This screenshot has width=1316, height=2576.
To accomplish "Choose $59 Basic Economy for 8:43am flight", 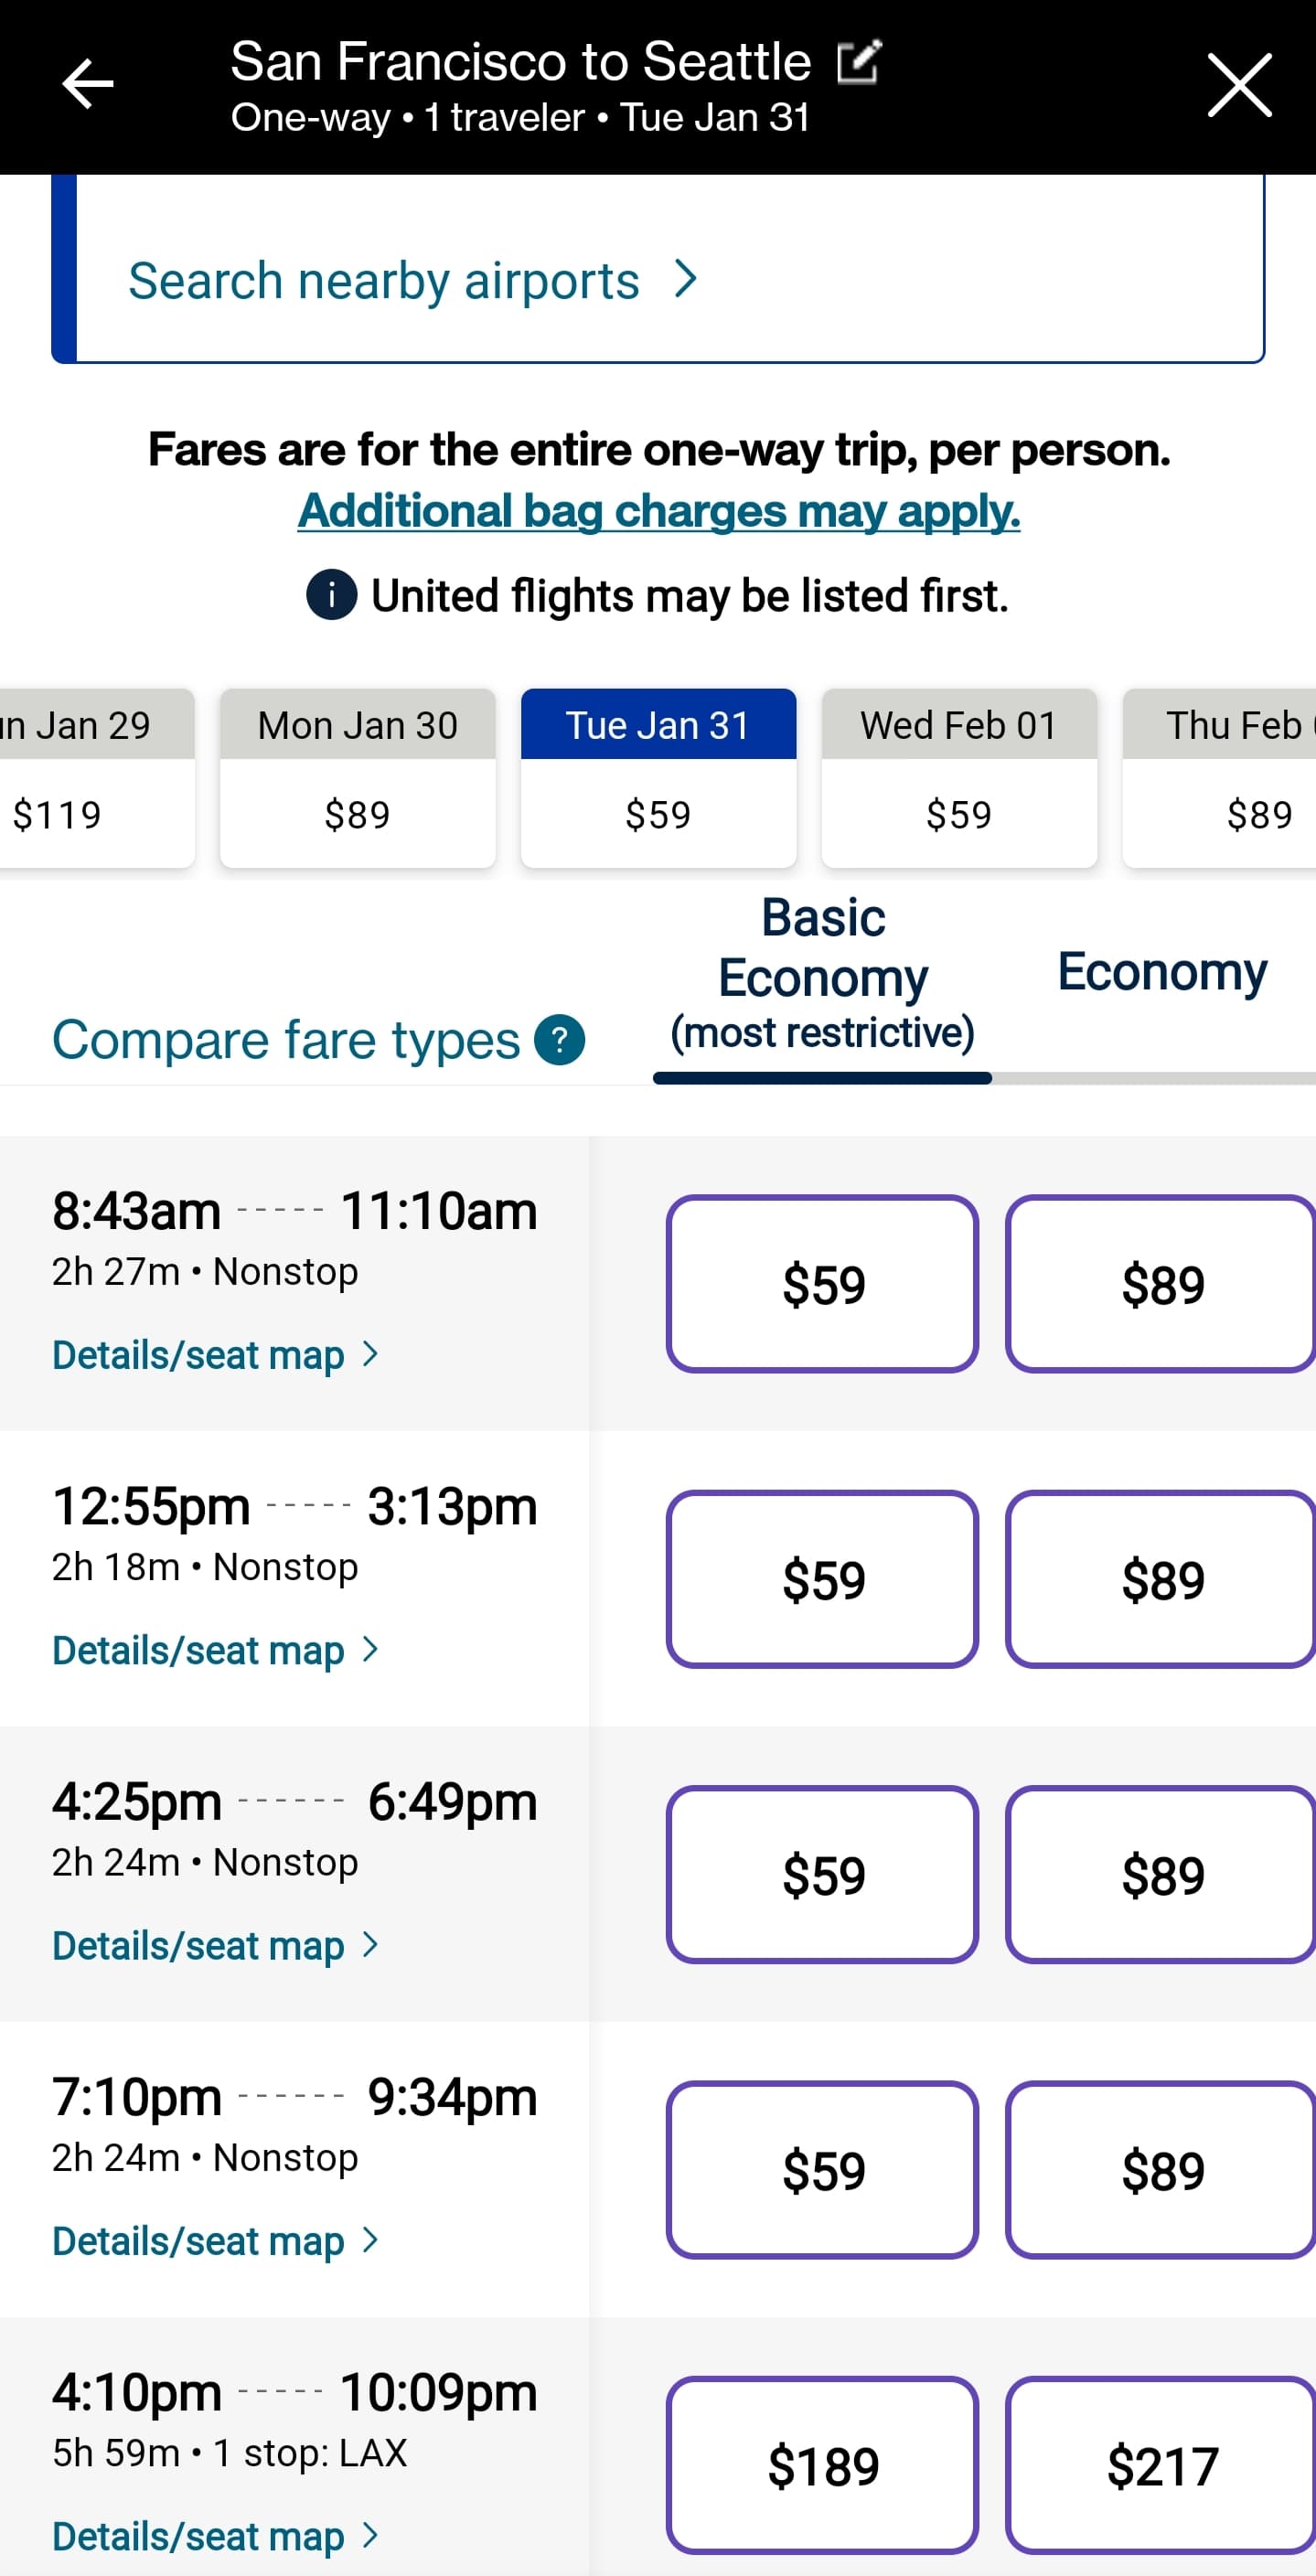I will point(822,1284).
